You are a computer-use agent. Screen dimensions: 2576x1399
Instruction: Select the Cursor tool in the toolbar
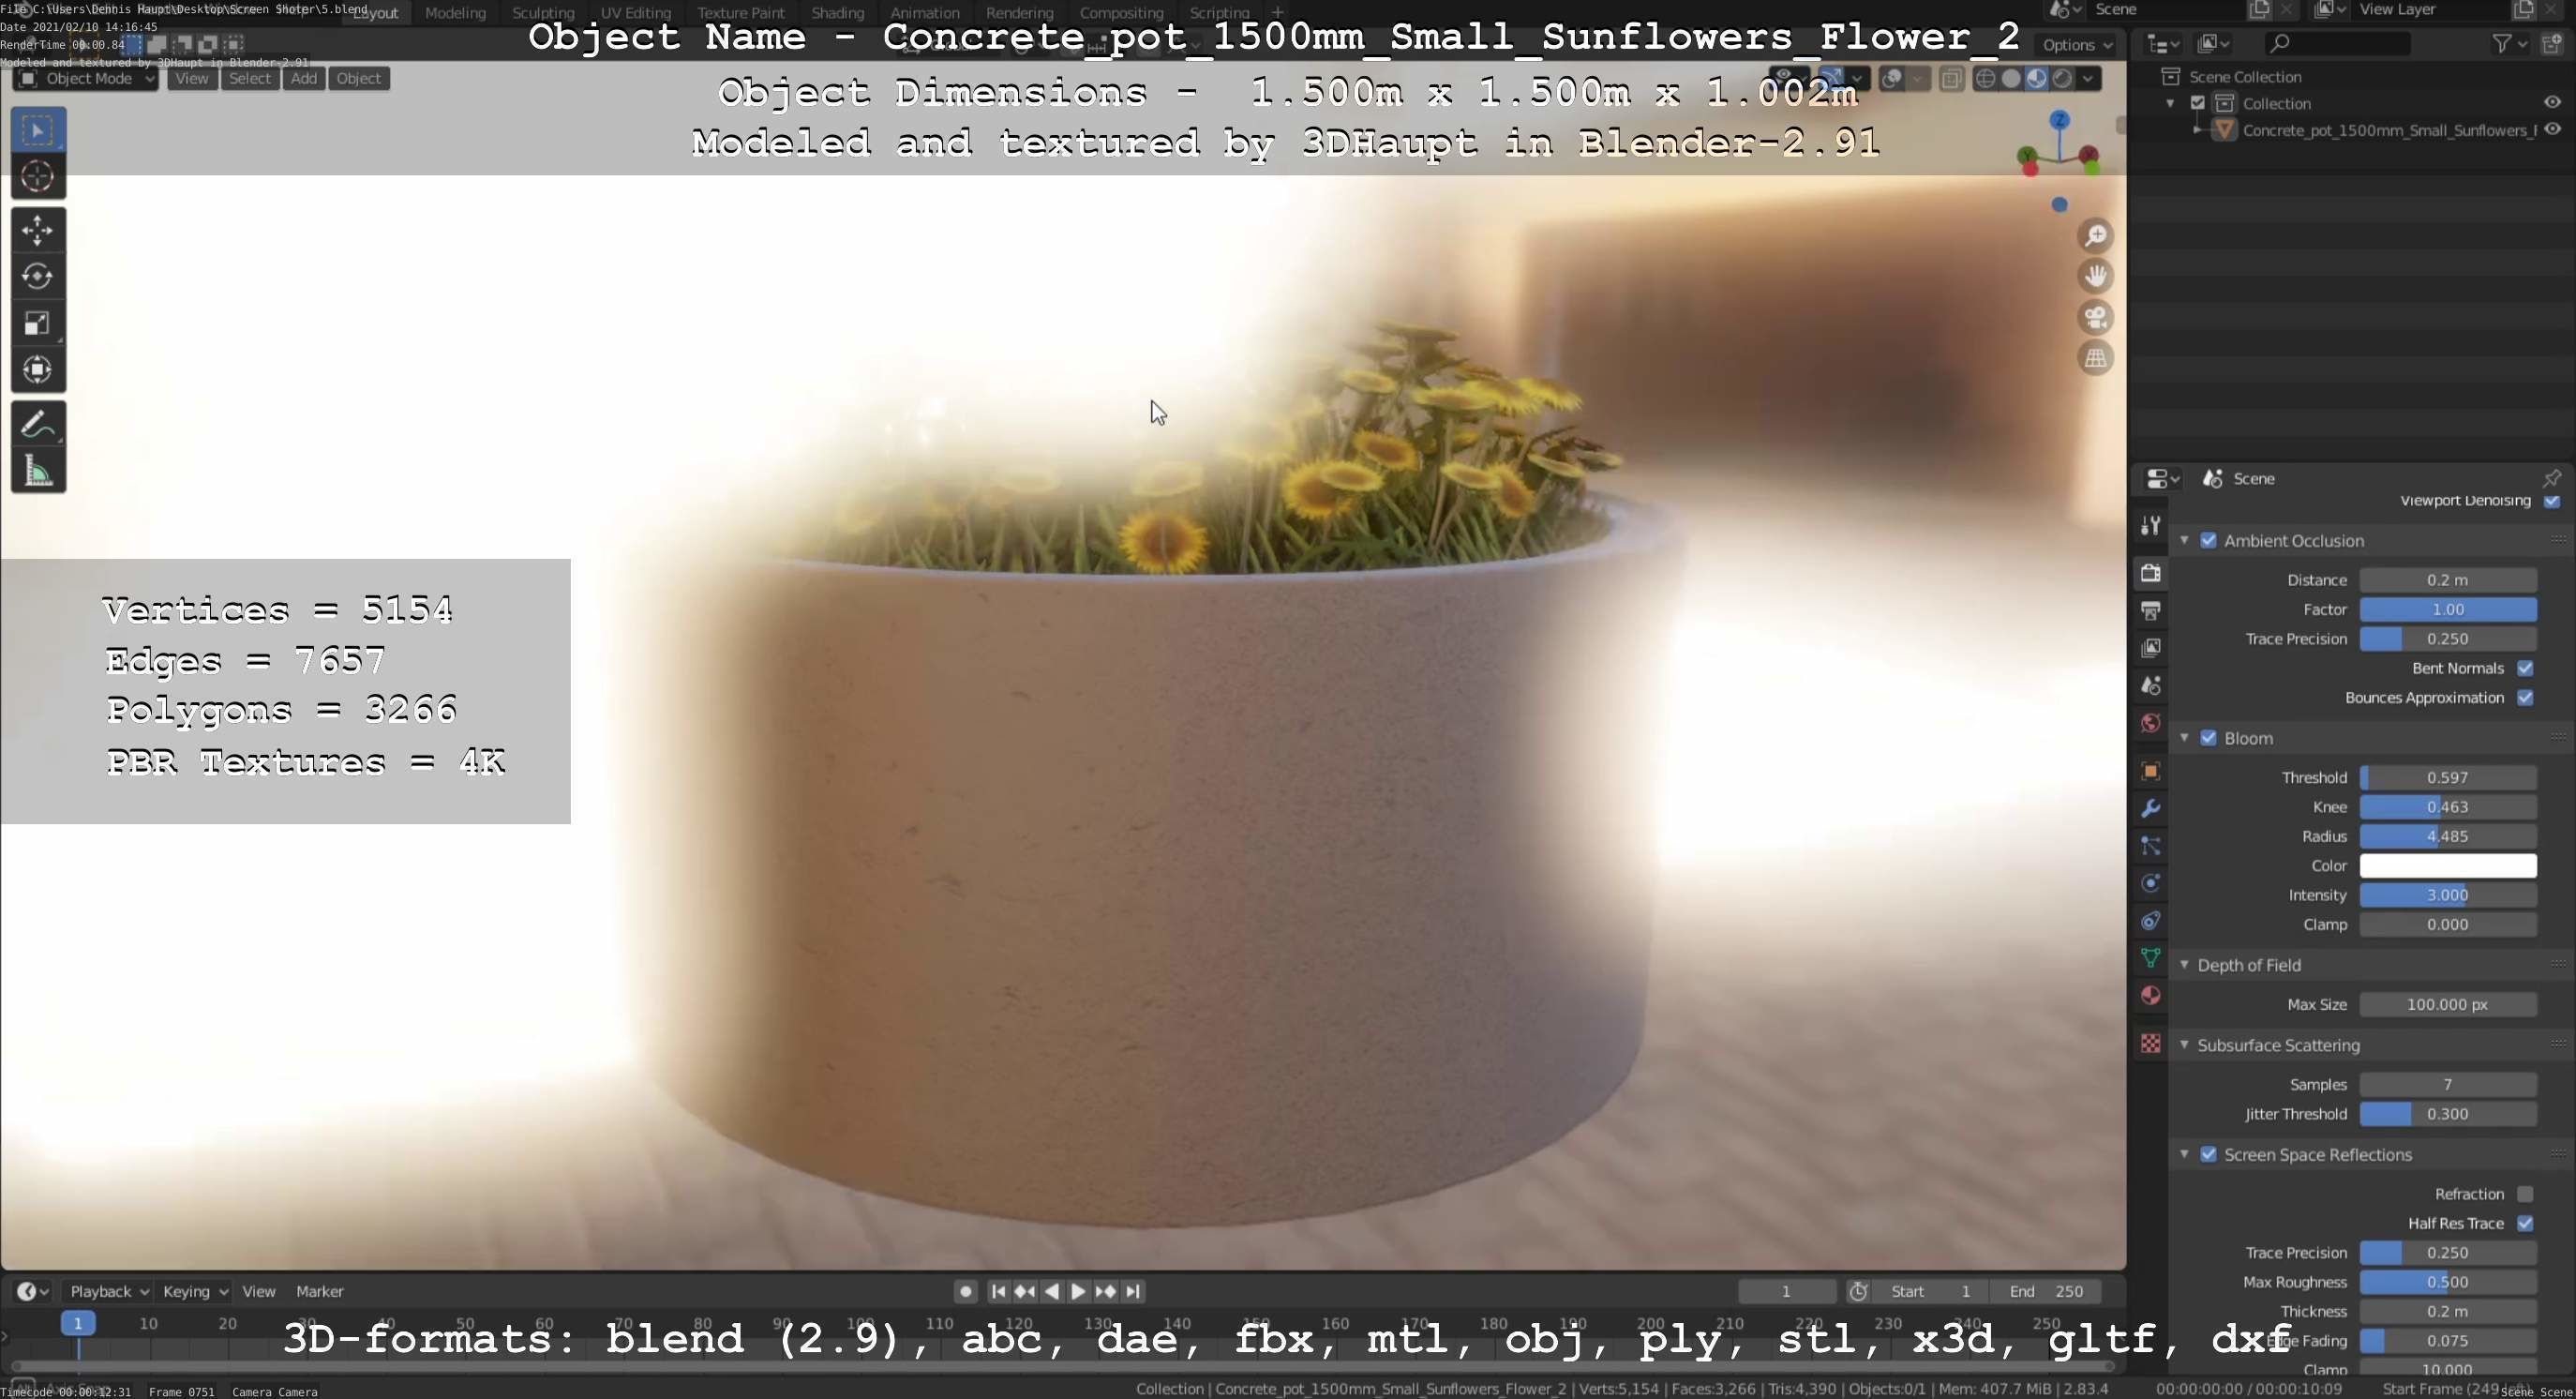[38, 177]
